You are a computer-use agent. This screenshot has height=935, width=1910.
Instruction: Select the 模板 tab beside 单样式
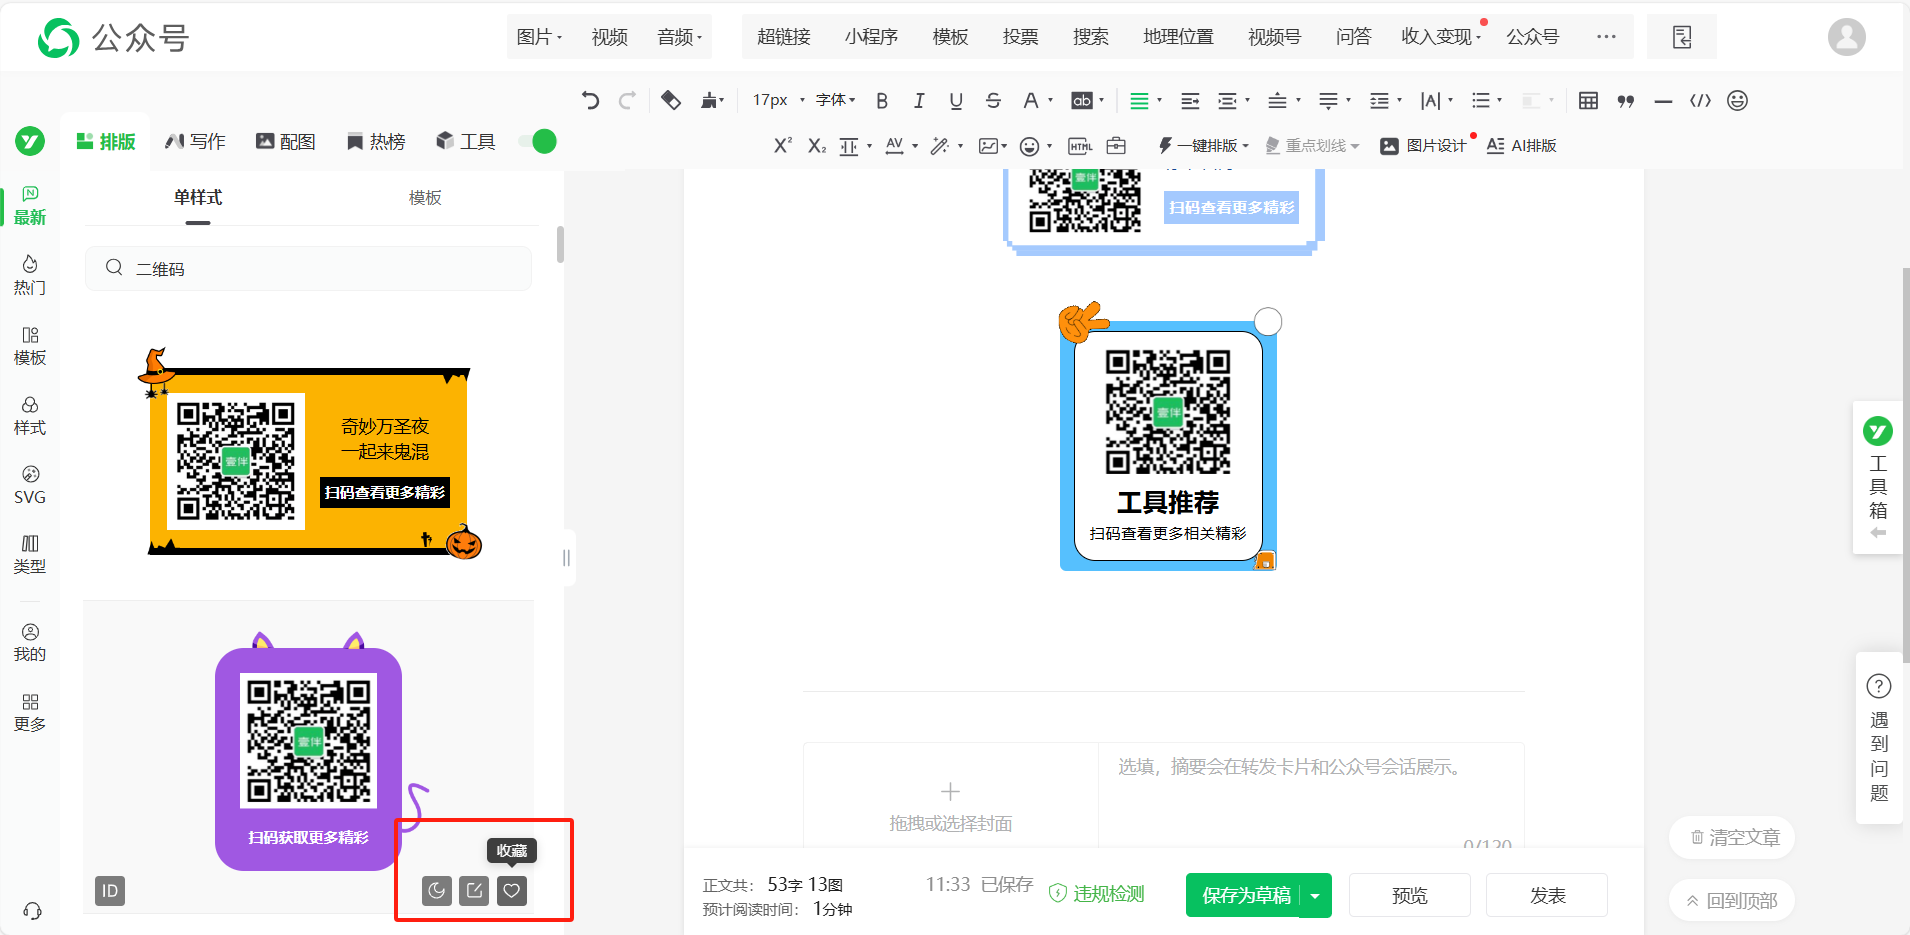pos(425,198)
